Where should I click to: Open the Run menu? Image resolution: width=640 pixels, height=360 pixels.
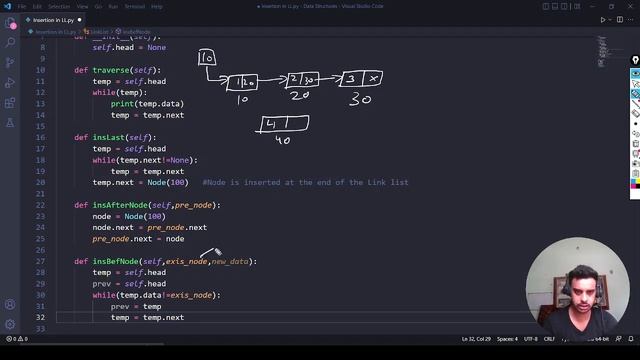[113, 7]
